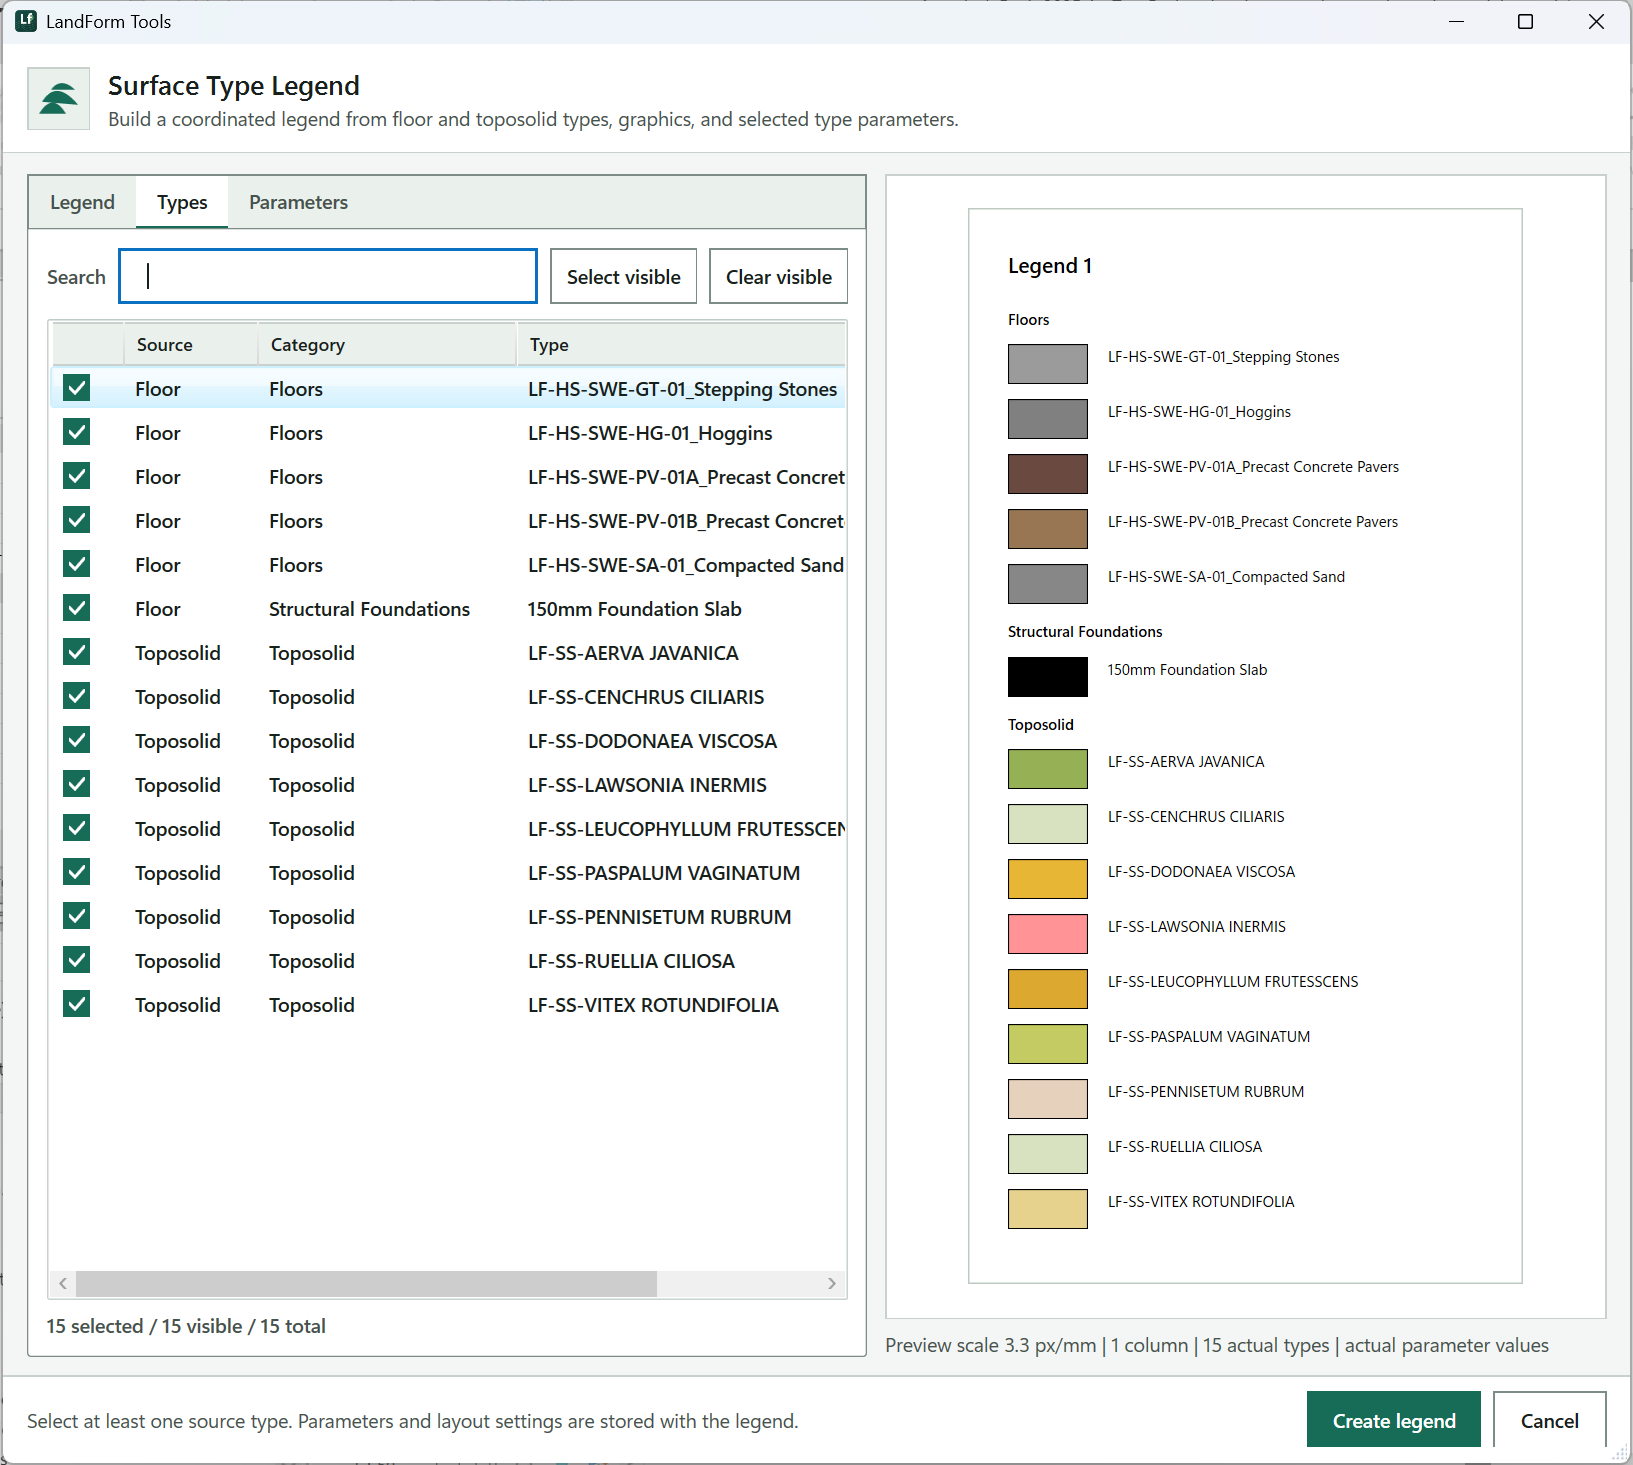
Task: Open the Parameters tab
Action: (x=298, y=202)
